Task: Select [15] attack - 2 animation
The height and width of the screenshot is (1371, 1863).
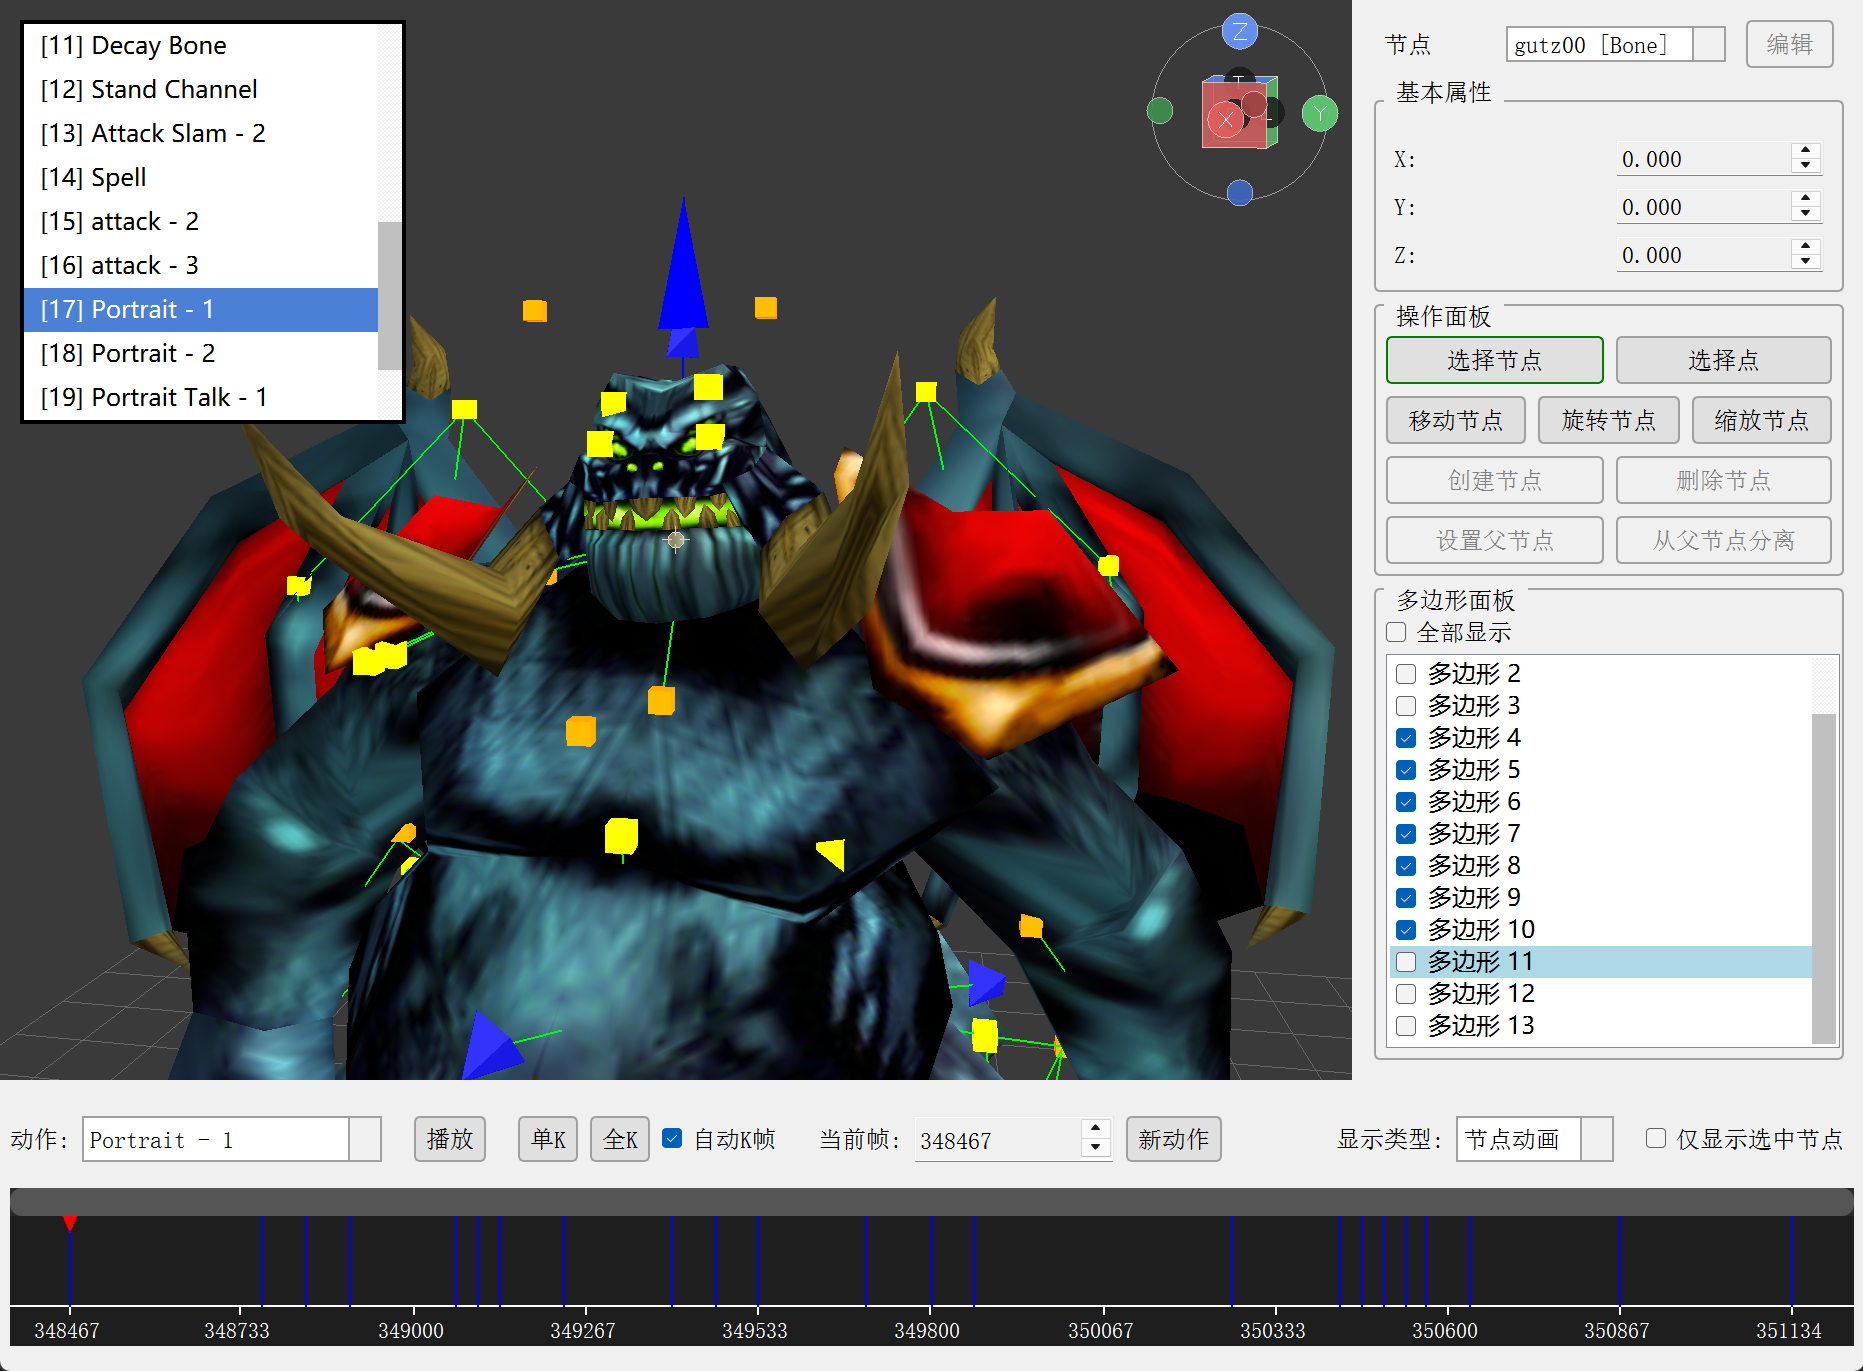Action: (201, 222)
